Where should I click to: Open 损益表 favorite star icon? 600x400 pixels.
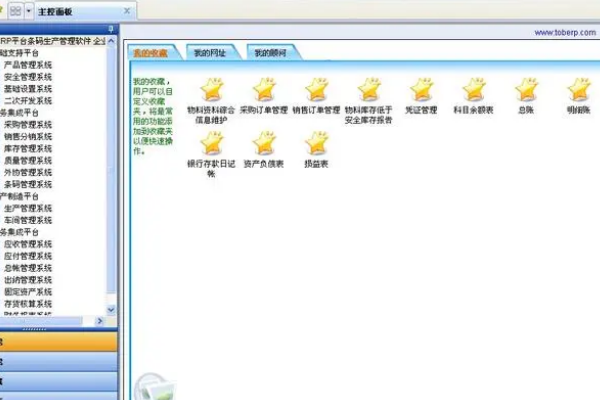point(316,142)
